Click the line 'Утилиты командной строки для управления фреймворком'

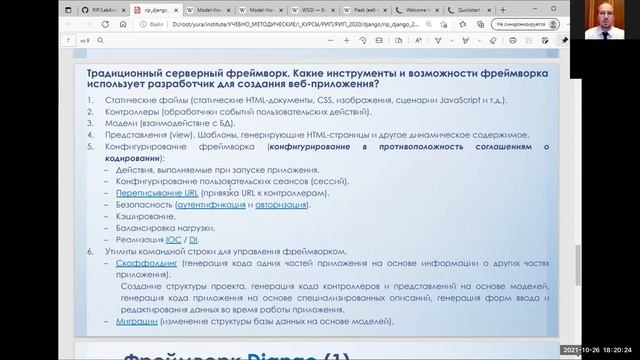click(226, 251)
